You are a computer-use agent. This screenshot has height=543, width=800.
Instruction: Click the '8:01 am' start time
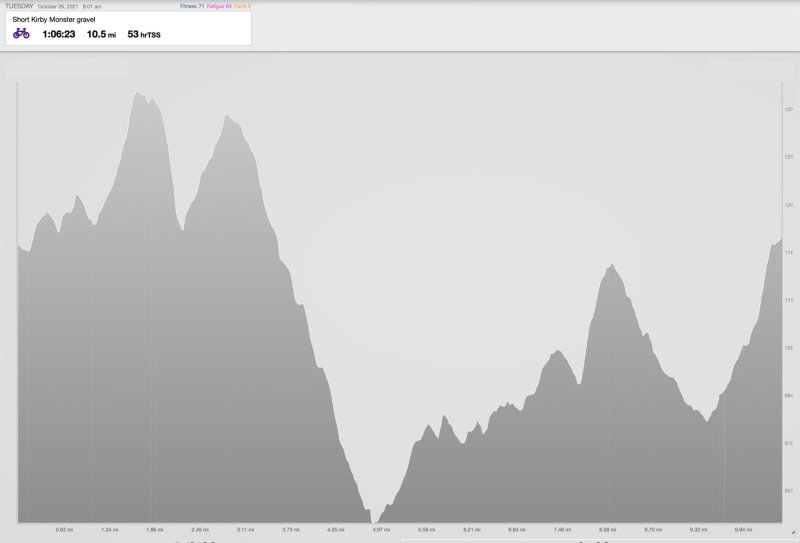click(92, 7)
